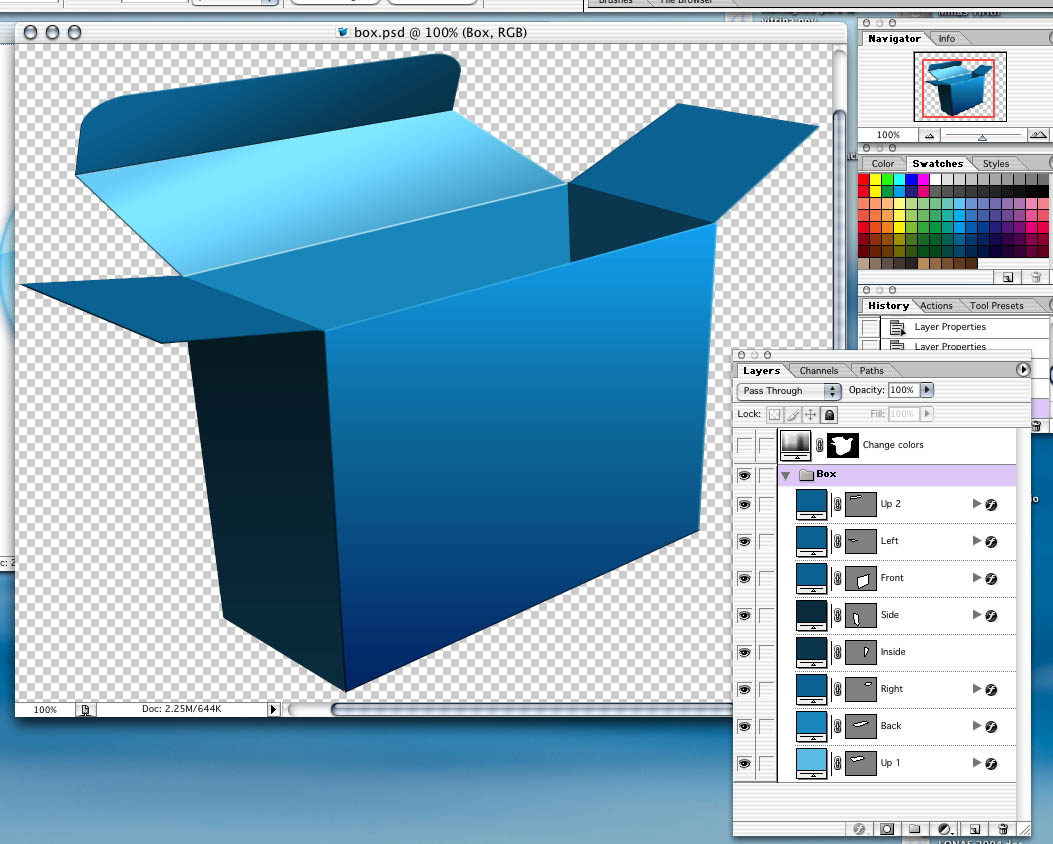
Task: Hide the Up 2 layer visibility
Action: [744, 505]
